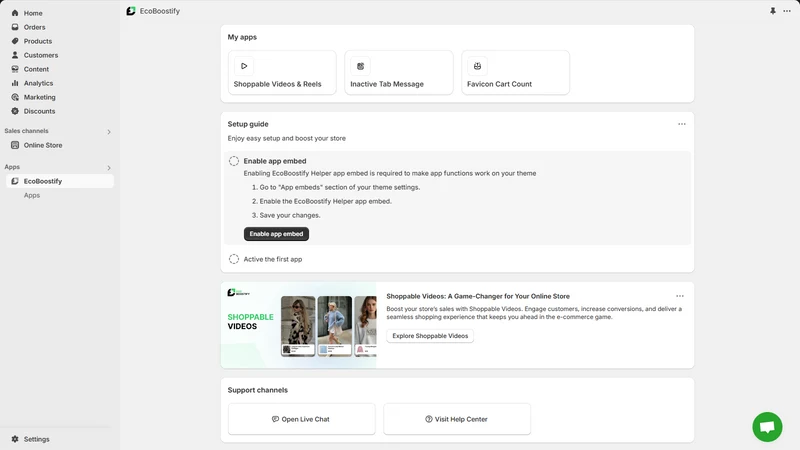Click the Discounts badge icon
Screen dimensions: 800x450
[x=15, y=111]
